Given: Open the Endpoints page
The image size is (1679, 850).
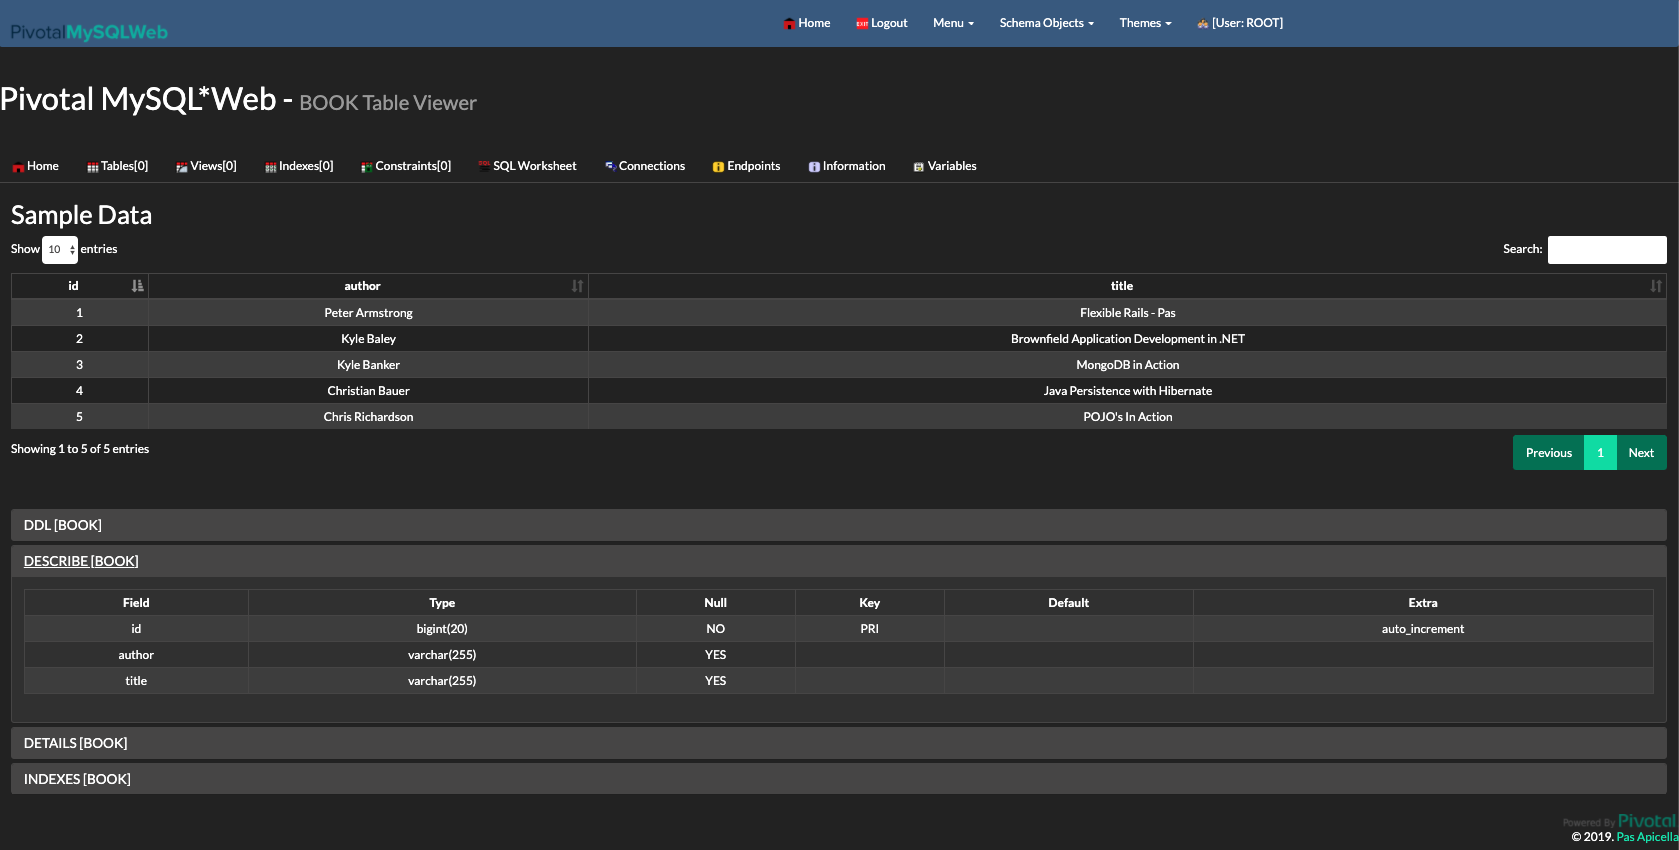Looking at the screenshot, I should coord(747,166).
